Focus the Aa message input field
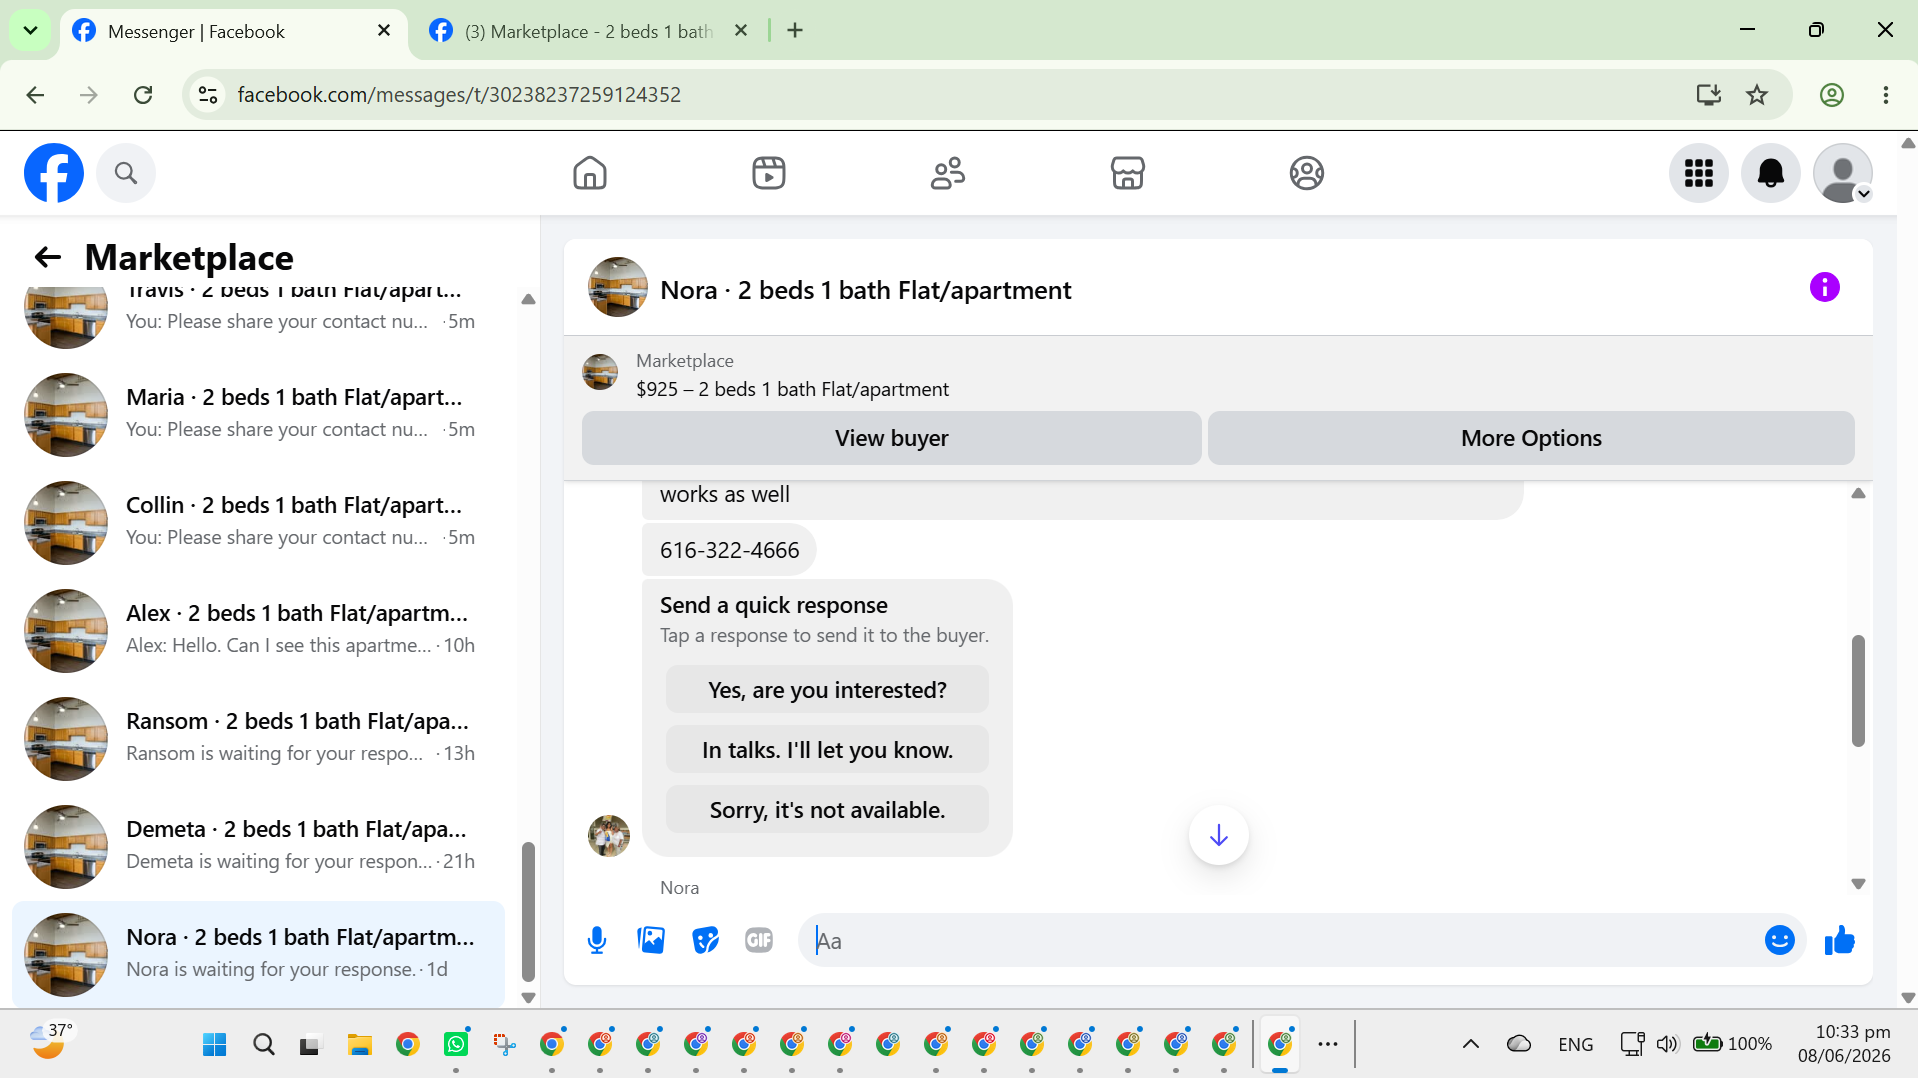This screenshot has height=1078, width=1918. coord(1280,940)
